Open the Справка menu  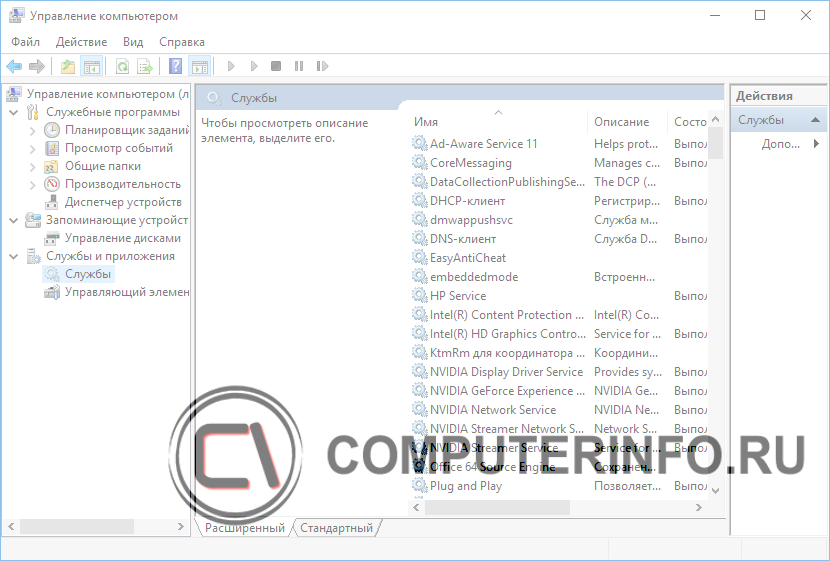182,42
